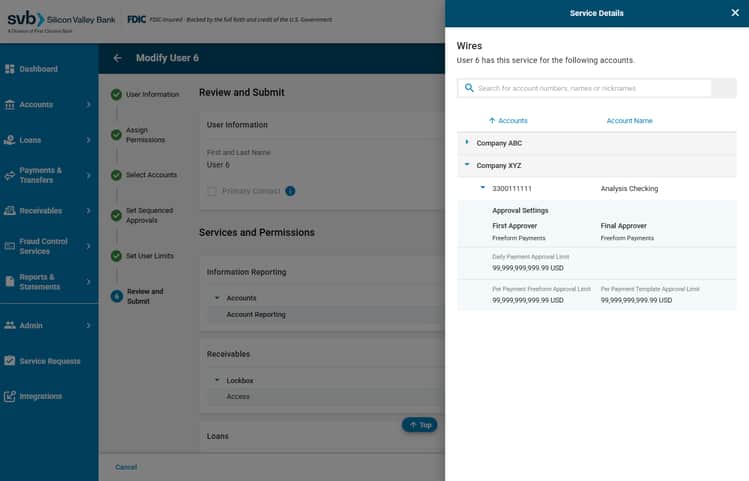Open the Loans menu item
Screen dimensions: 749x481
(x=30, y=140)
